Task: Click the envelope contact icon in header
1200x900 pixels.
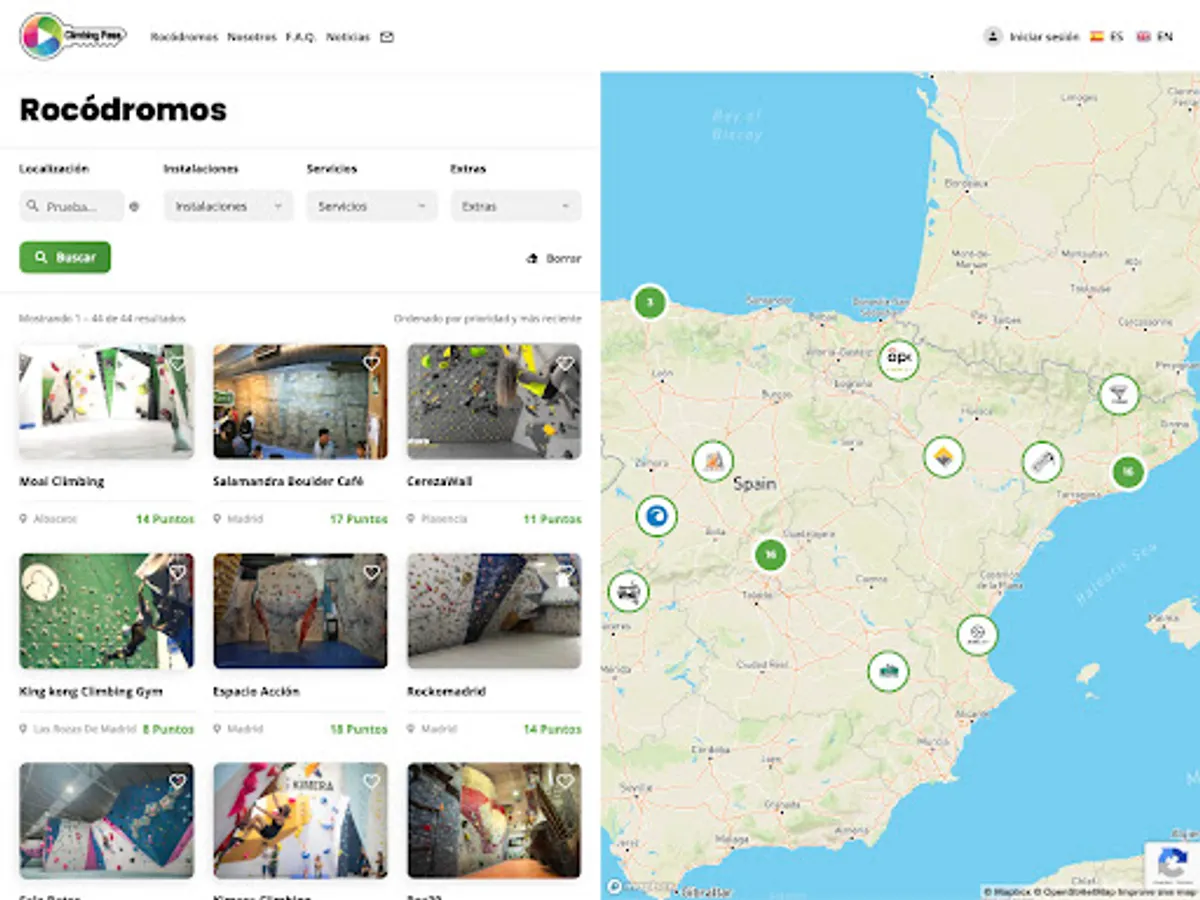Action: click(387, 37)
